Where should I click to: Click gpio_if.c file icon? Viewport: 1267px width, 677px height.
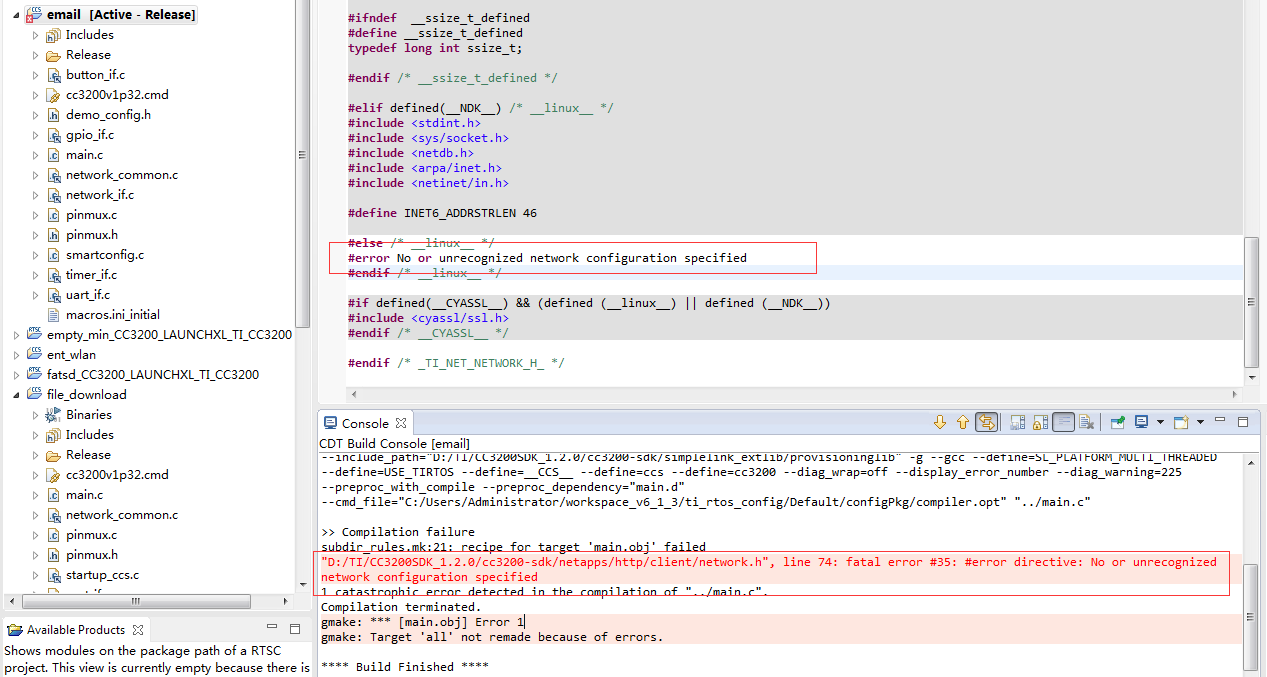point(53,135)
